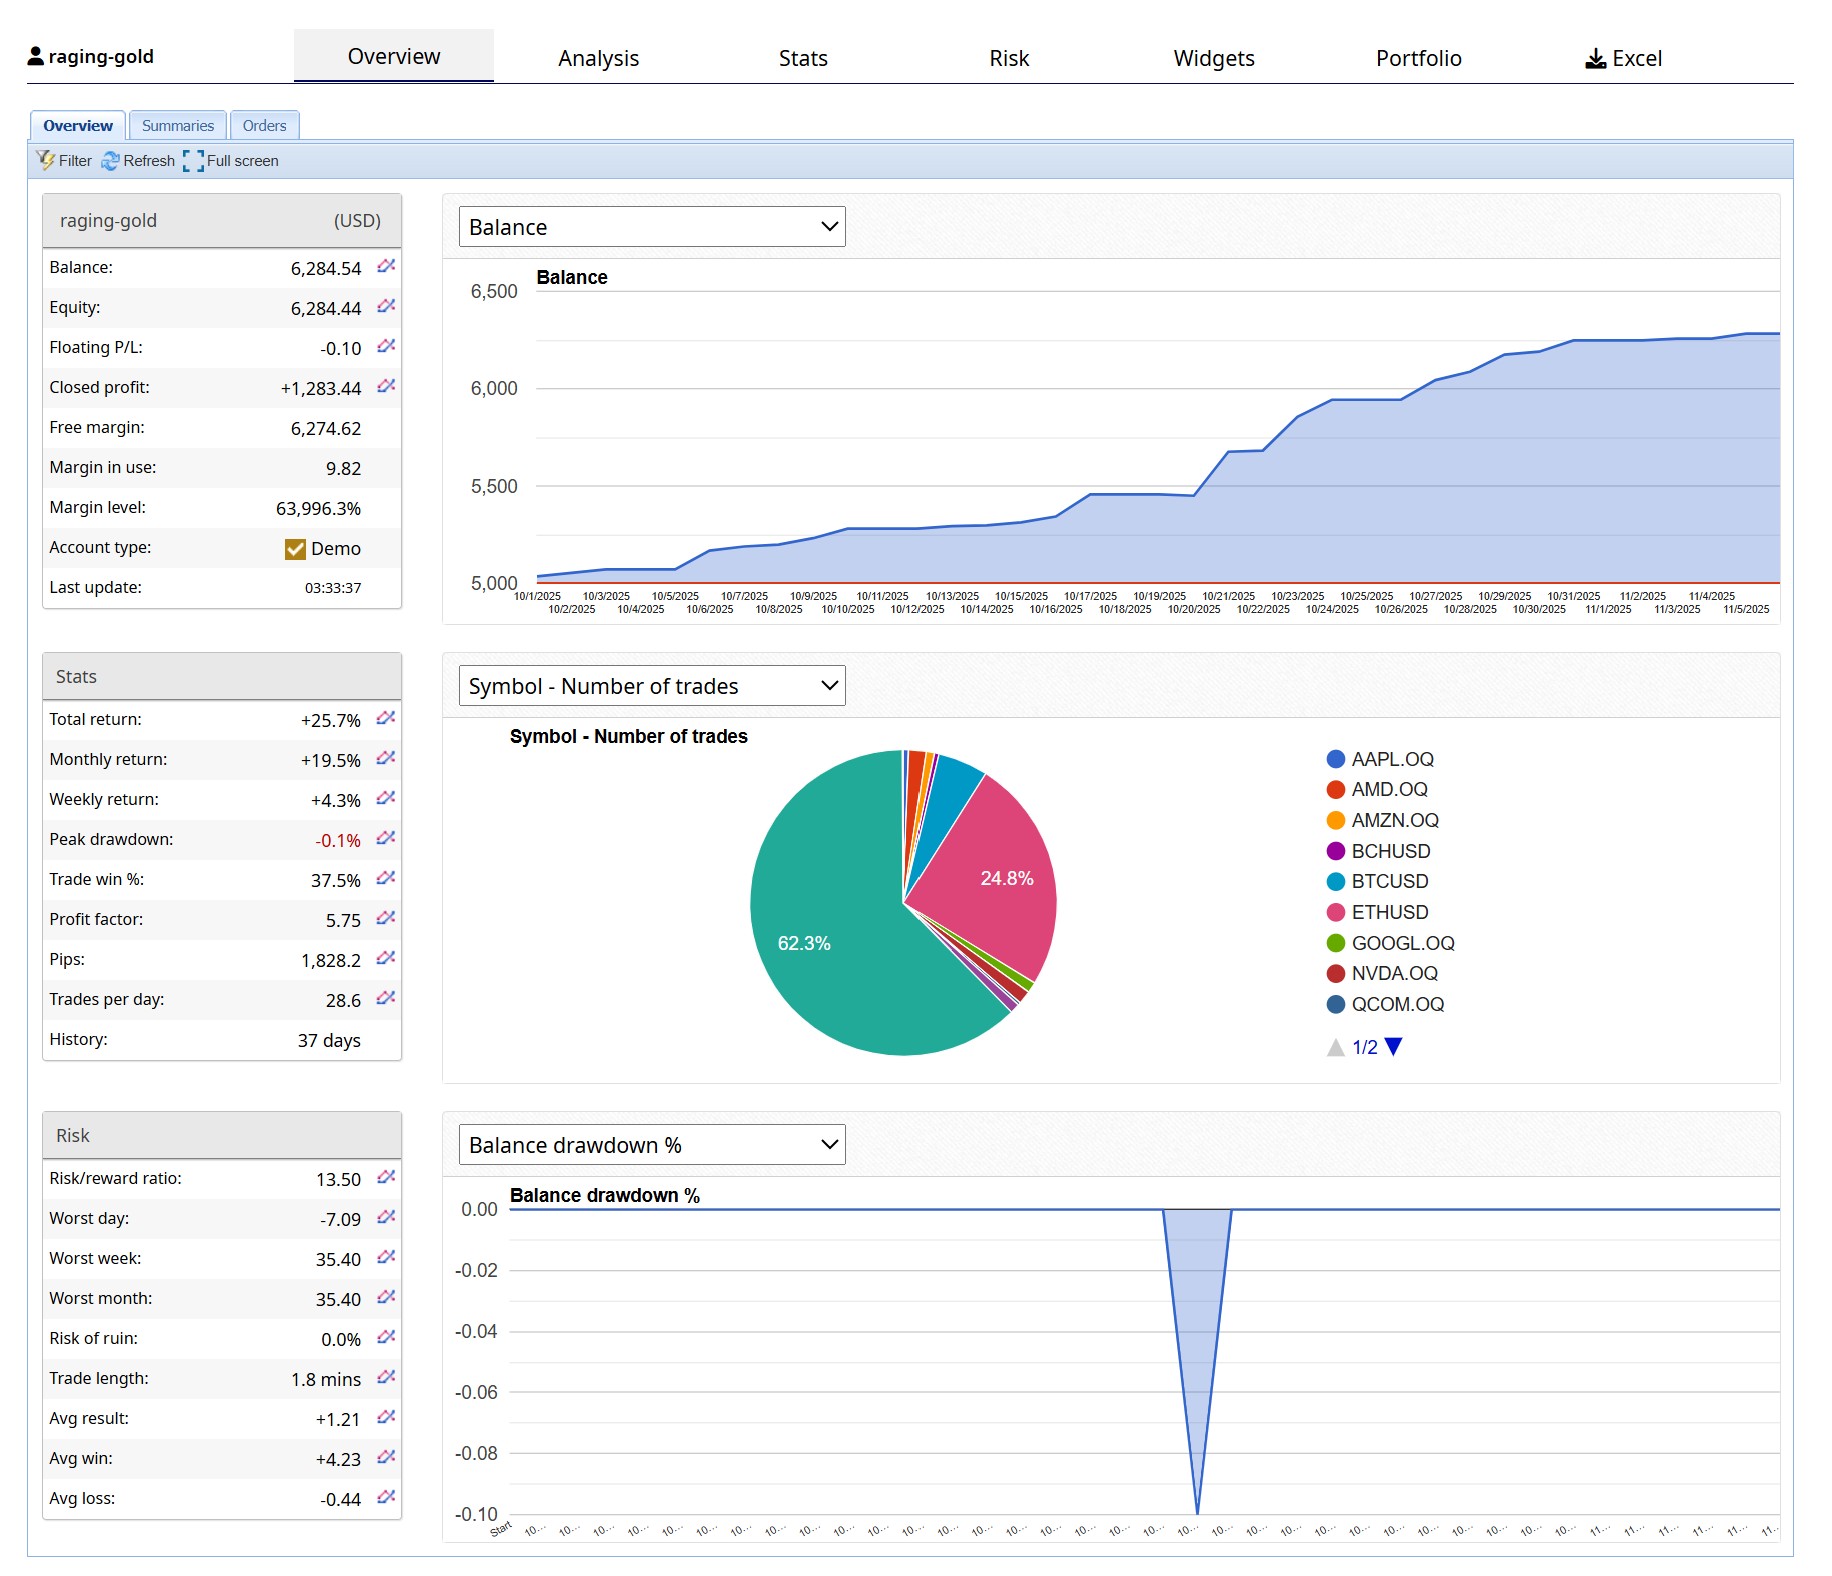
Task: Toggle the Demo account type checkbox
Action: click(295, 548)
